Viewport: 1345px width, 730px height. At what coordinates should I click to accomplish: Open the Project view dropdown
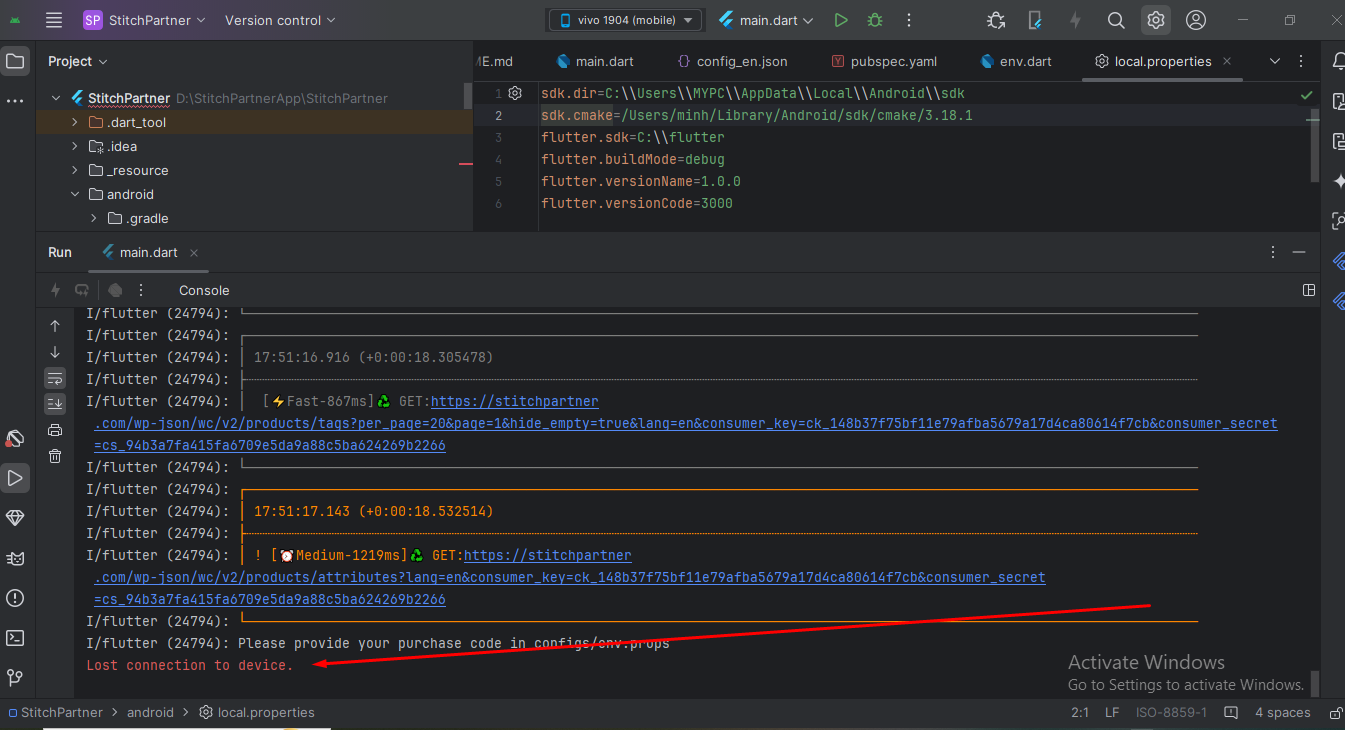(x=78, y=61)
